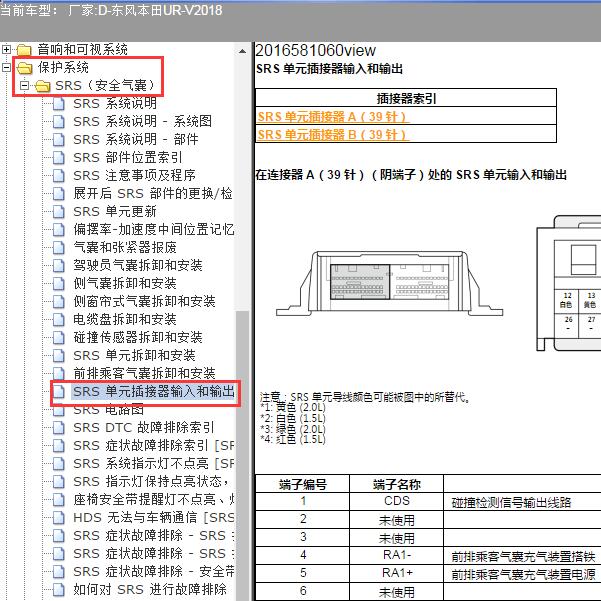Open SRS 注意事项及程序 entry
601x601 pixels.
(x=135, y=176)
